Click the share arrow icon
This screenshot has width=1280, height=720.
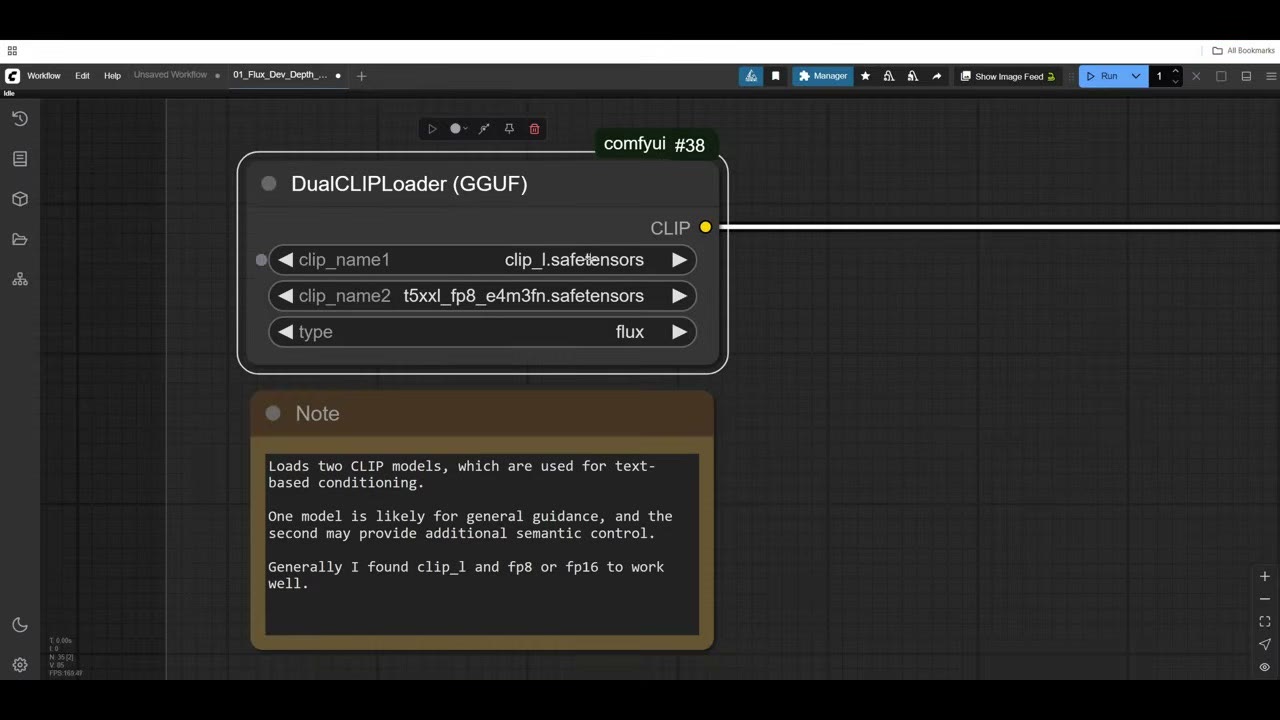936,76
